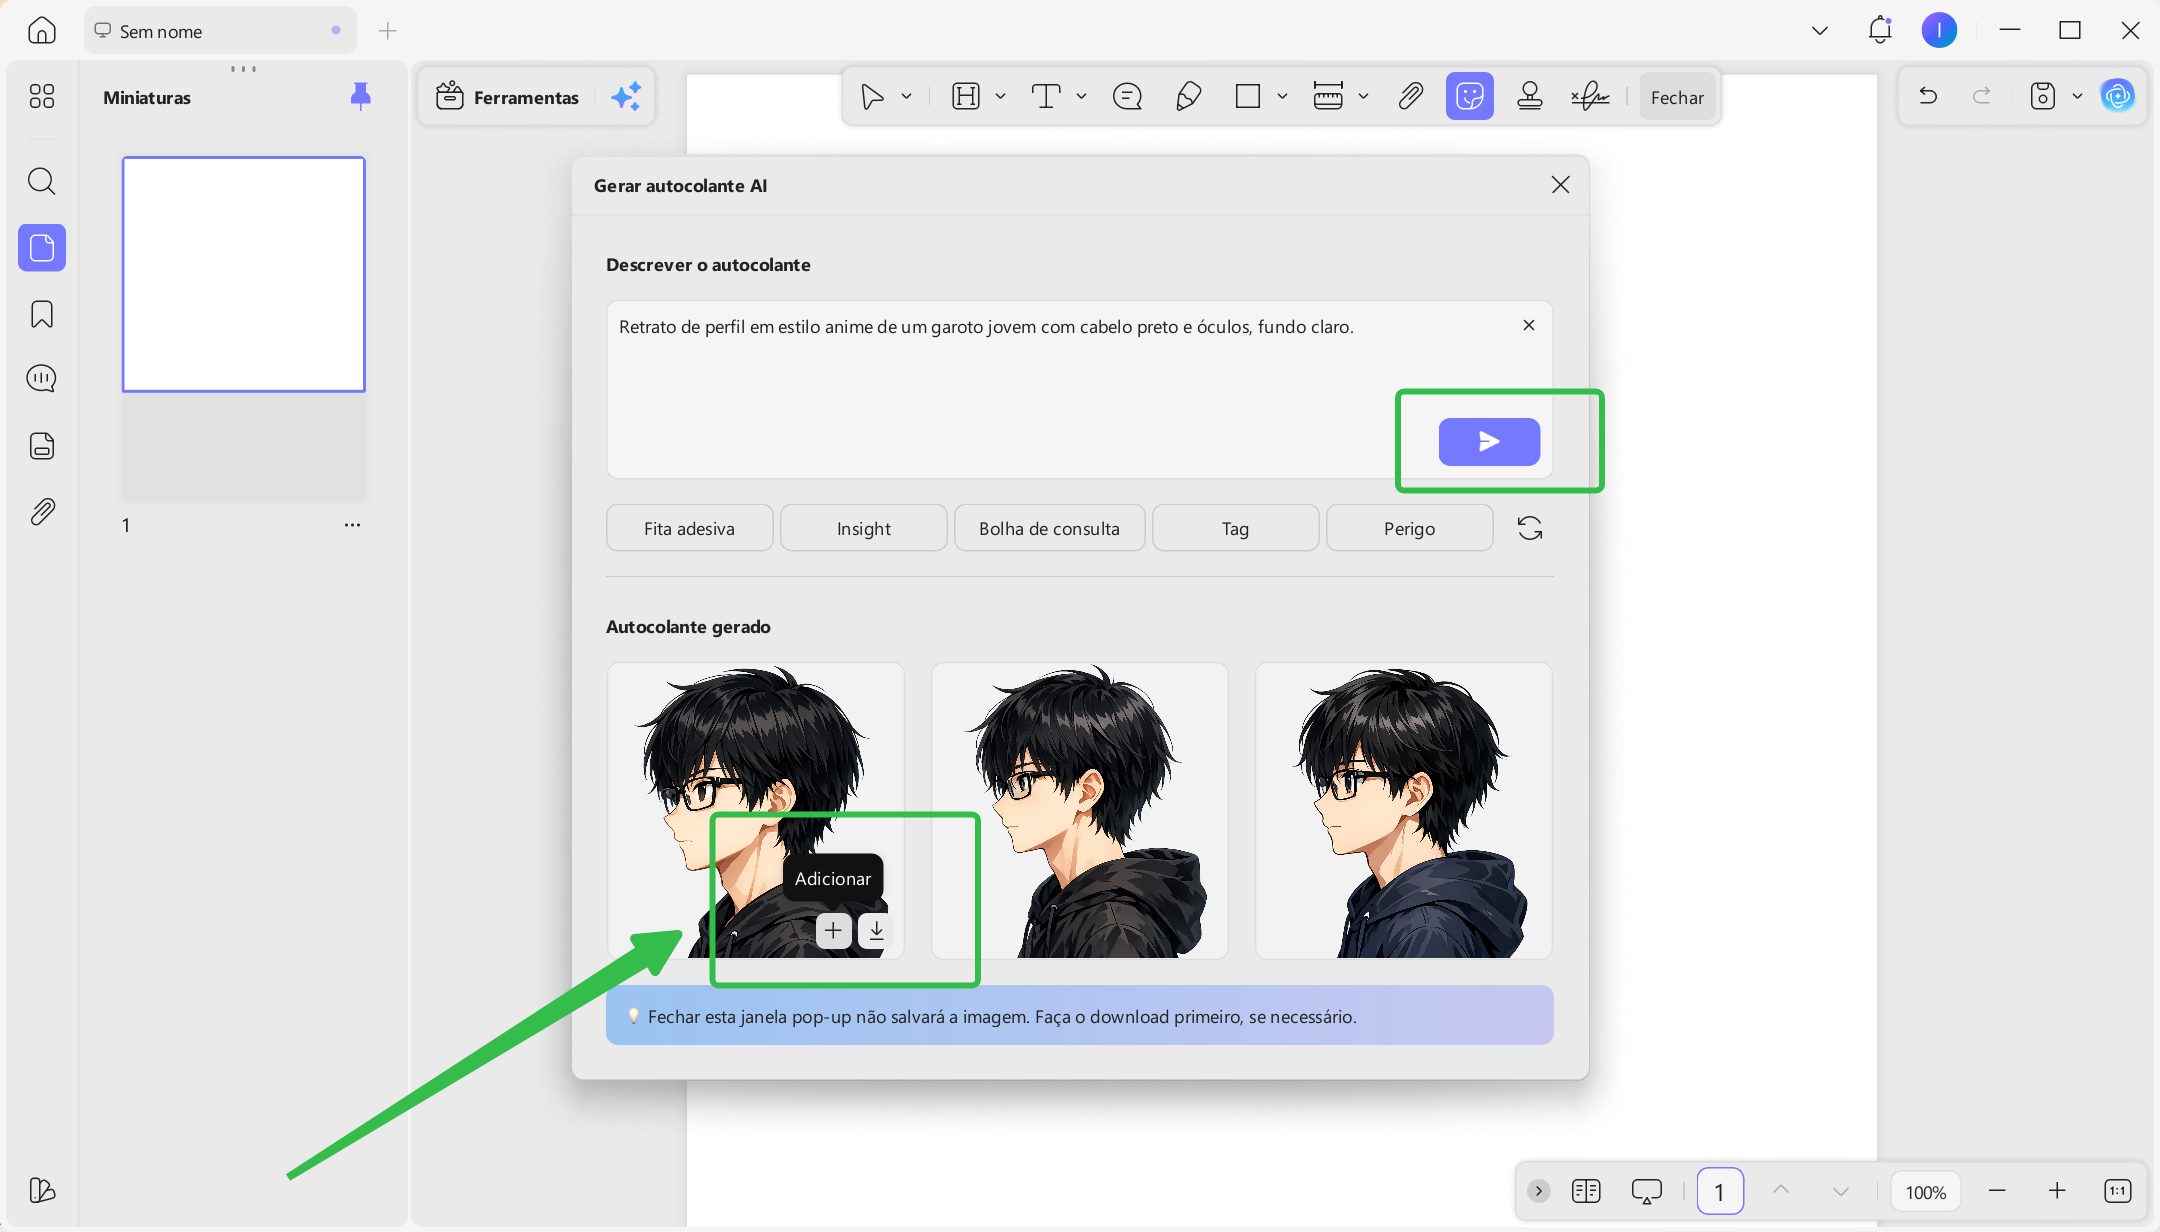
Task: Clear the sticker description text
Action: coord(1529,325)
